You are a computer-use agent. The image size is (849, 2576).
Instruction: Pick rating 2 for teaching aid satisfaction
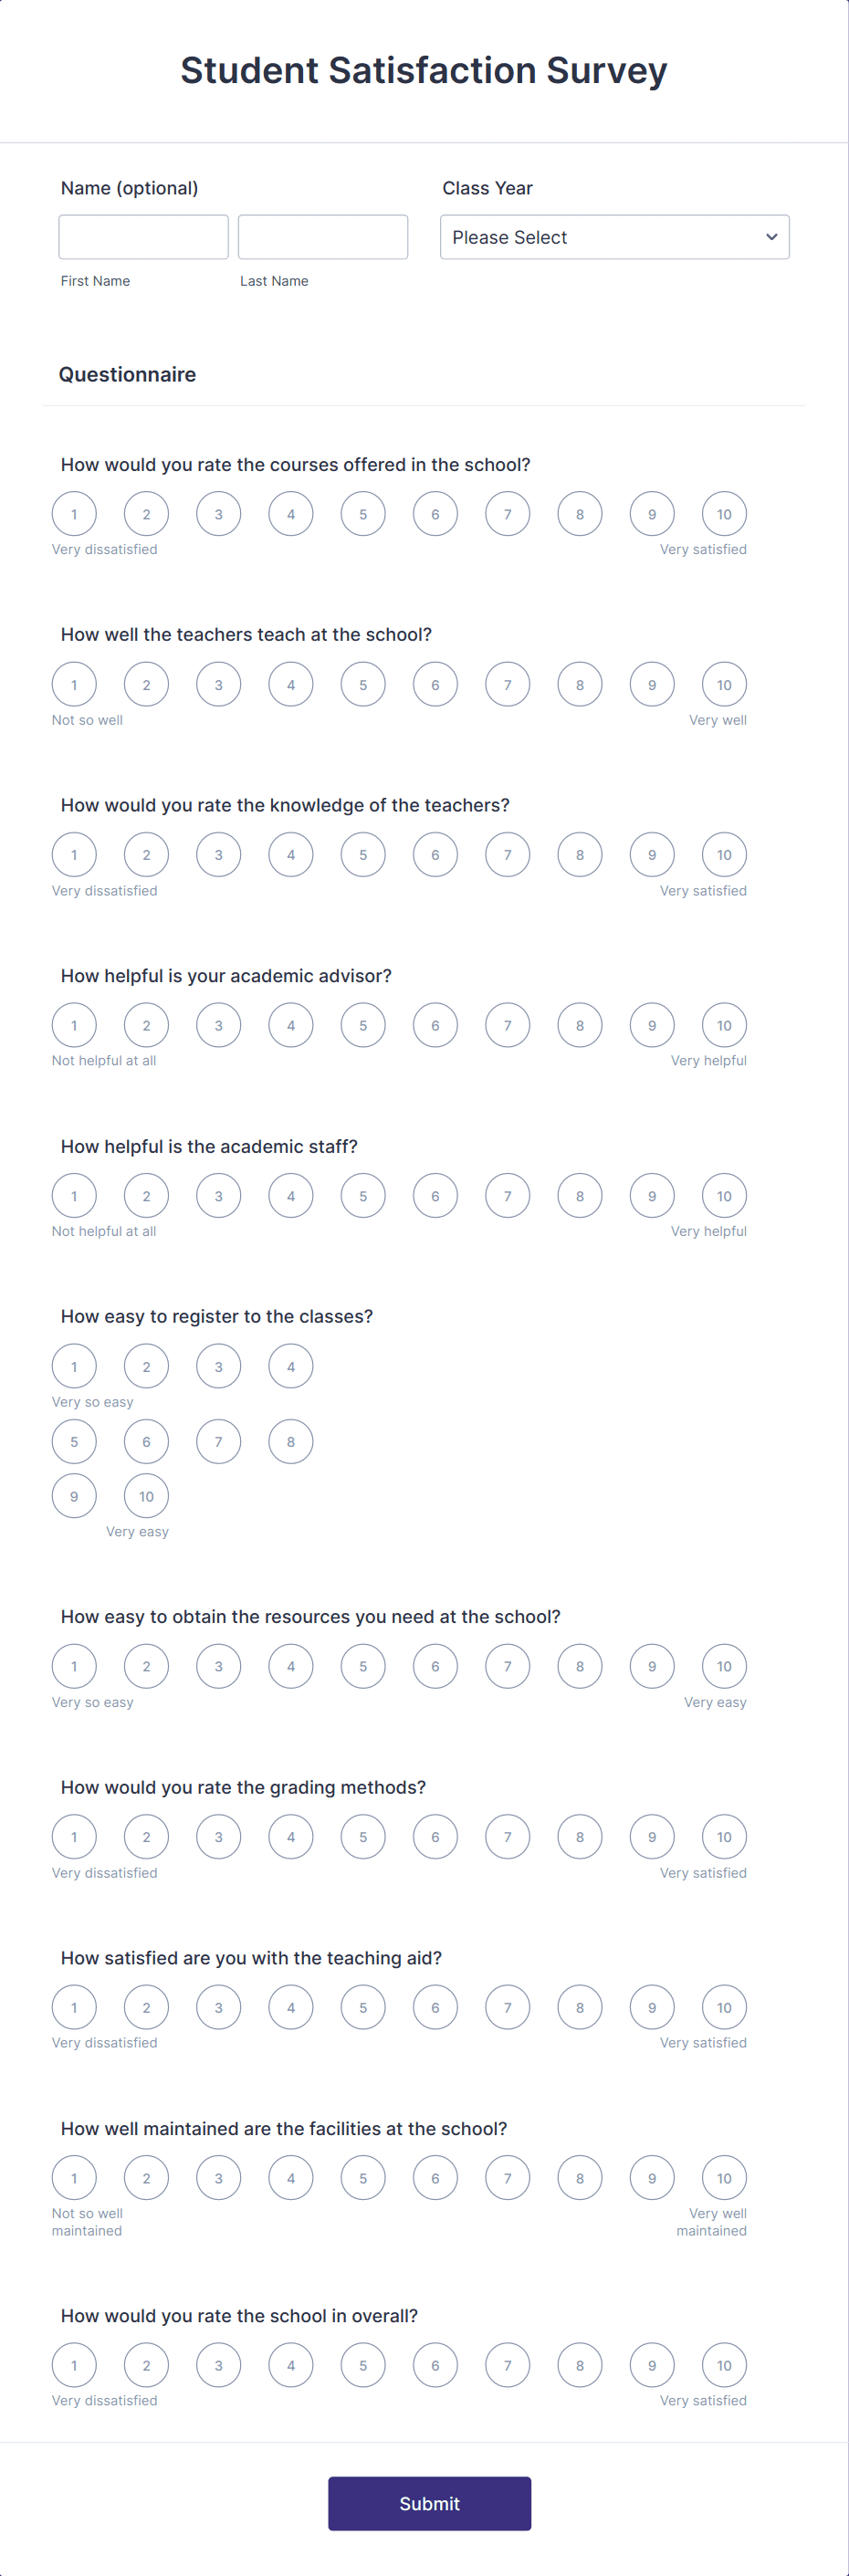coord(146,2007)
